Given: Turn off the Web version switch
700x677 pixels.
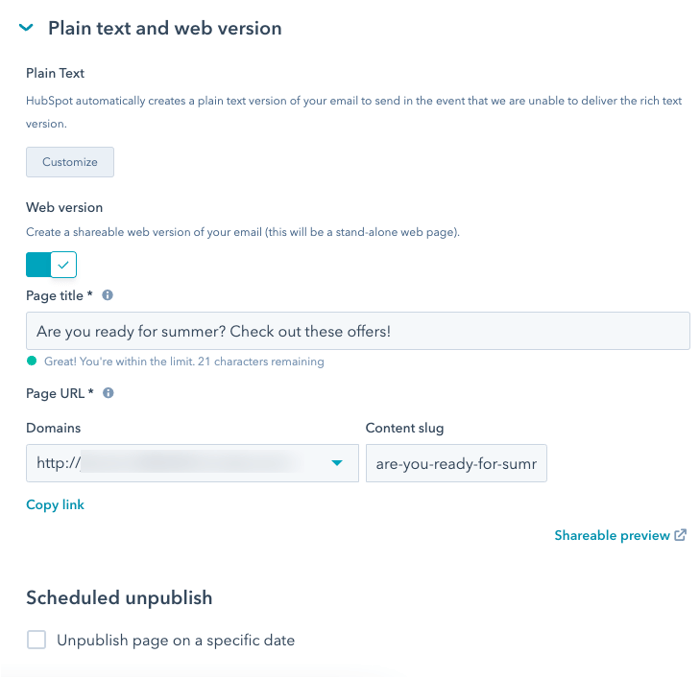Looking at the screenshot, I should click(x=51, y=264).
